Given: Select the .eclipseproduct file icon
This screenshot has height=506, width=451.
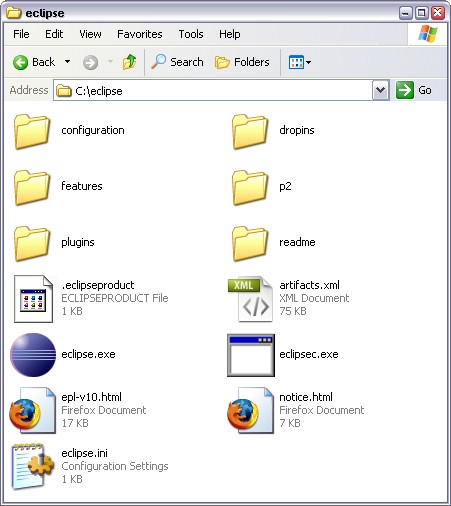Looking at the screenshot, I should tap(33, 299).
